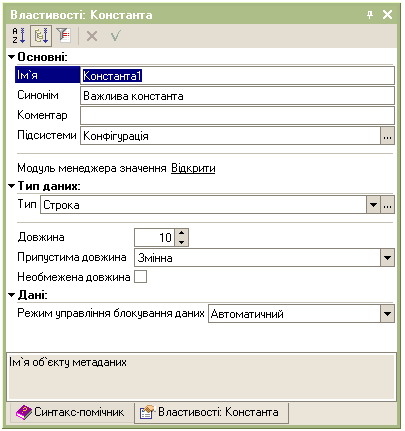Click into the empty Коментар field
Image resolution: width=405 pixels, height=431 pixels.
[x=237, y=116]
